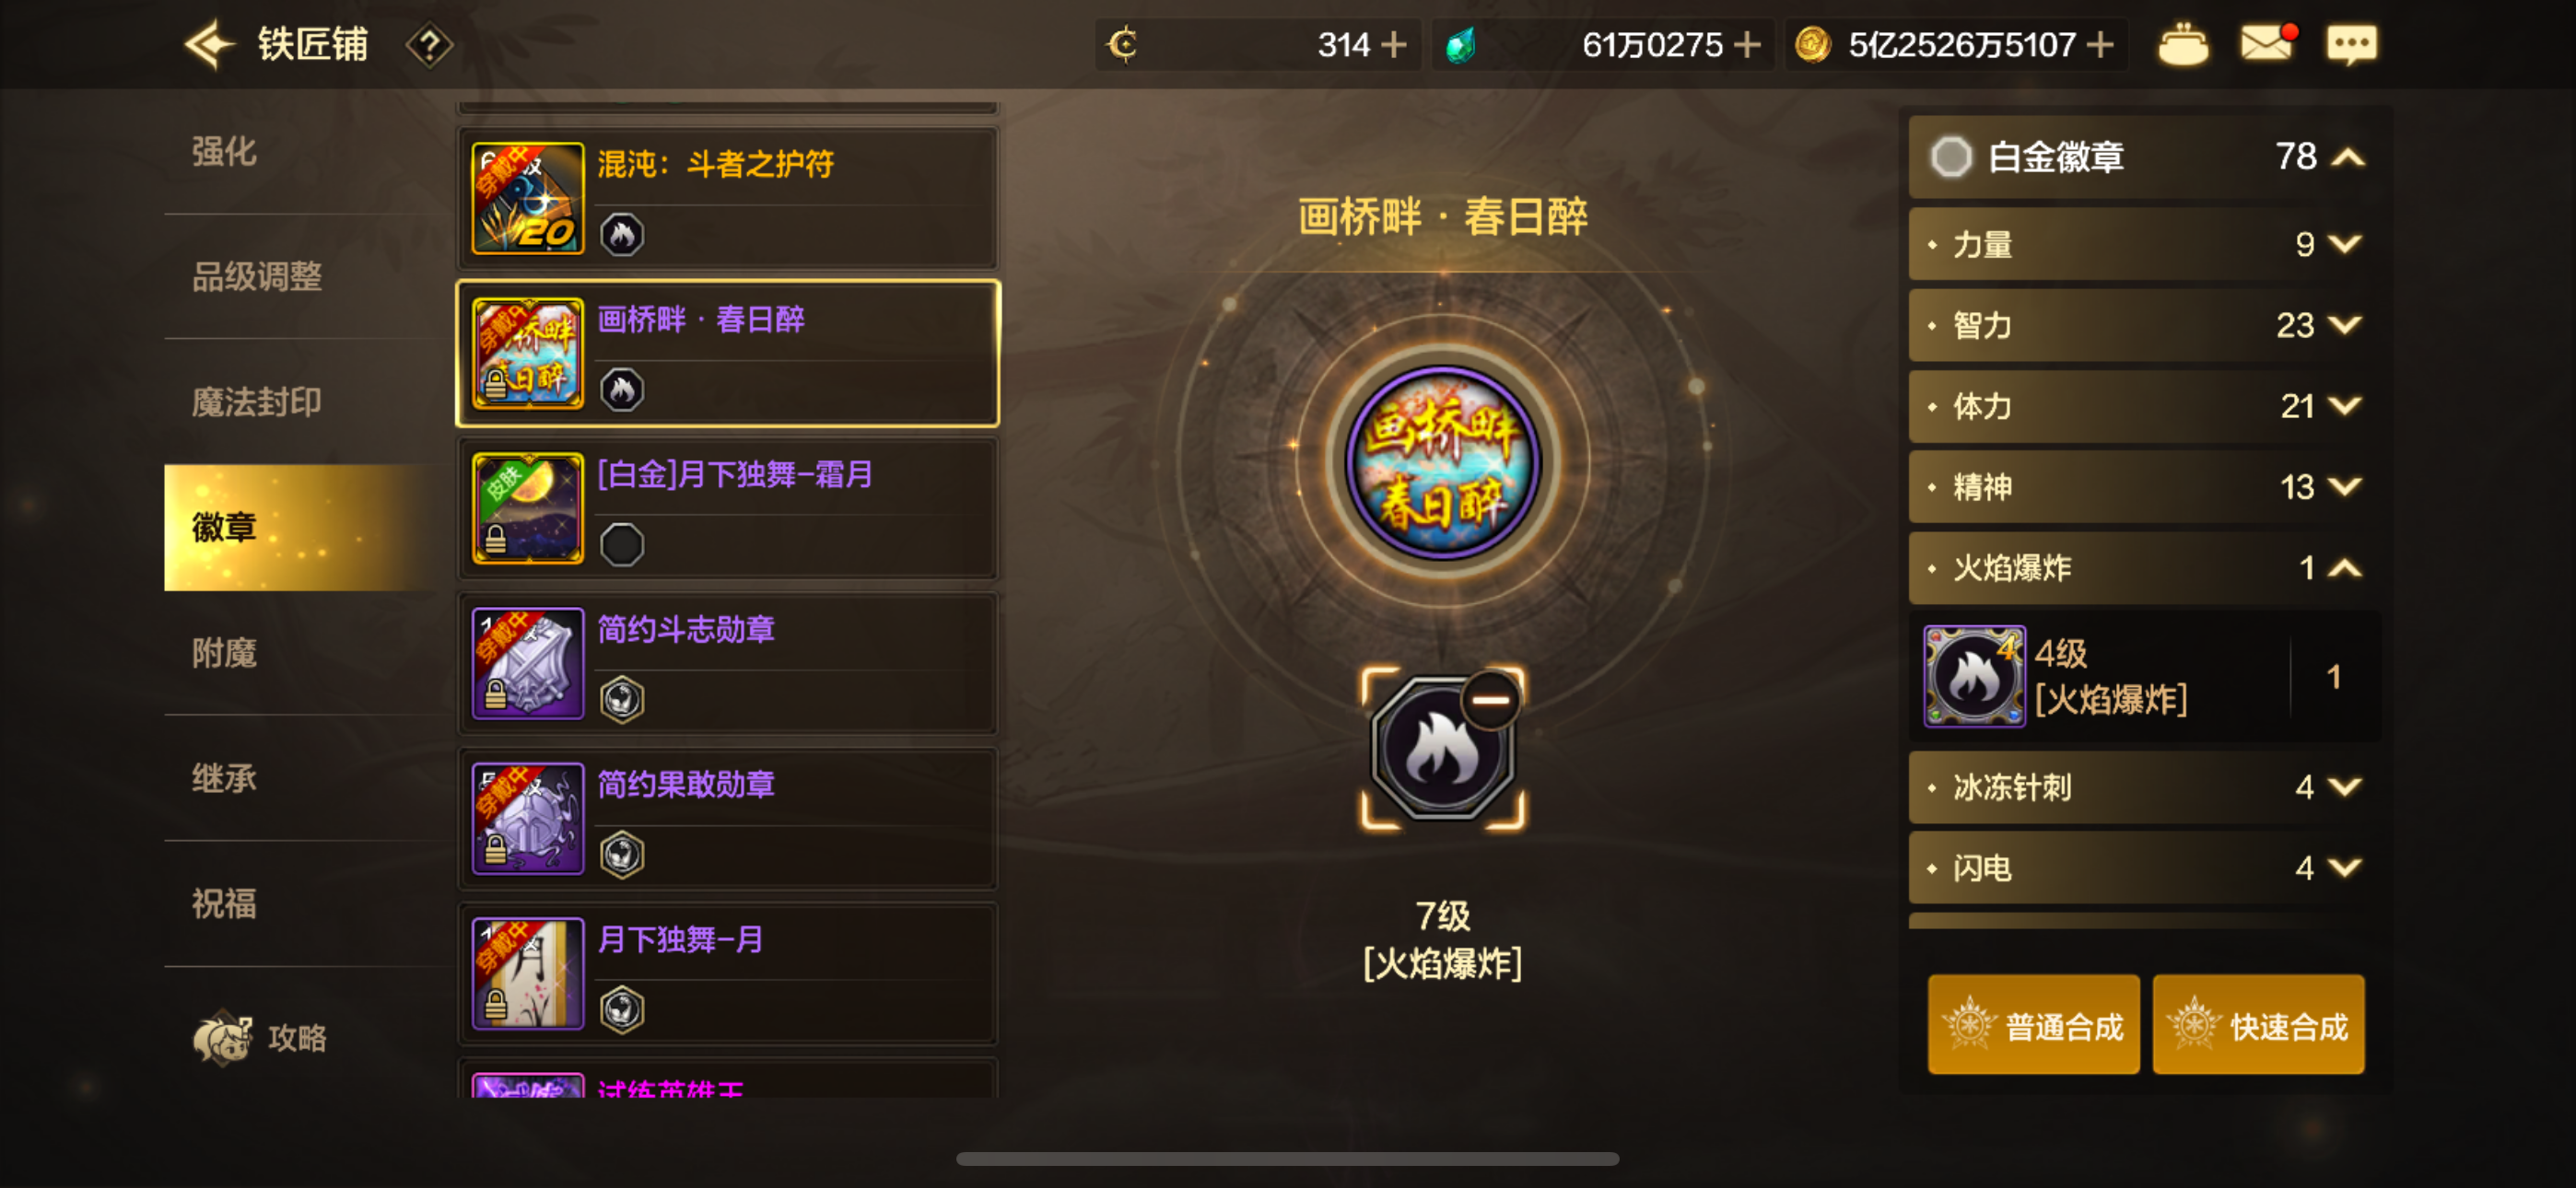Open the help question mark icon
Viewport: 2576px width, 1188px height.
pyautogui.click(x=429, y=45)
